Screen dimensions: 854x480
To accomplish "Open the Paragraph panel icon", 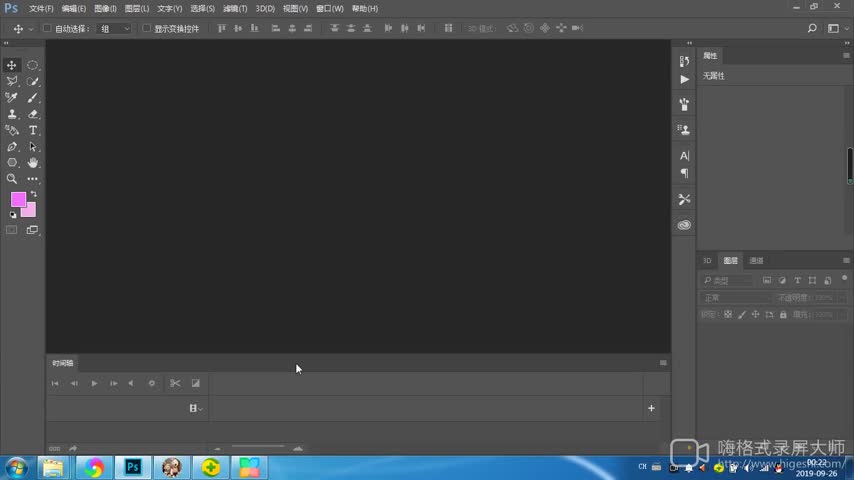I will (684, 174).
